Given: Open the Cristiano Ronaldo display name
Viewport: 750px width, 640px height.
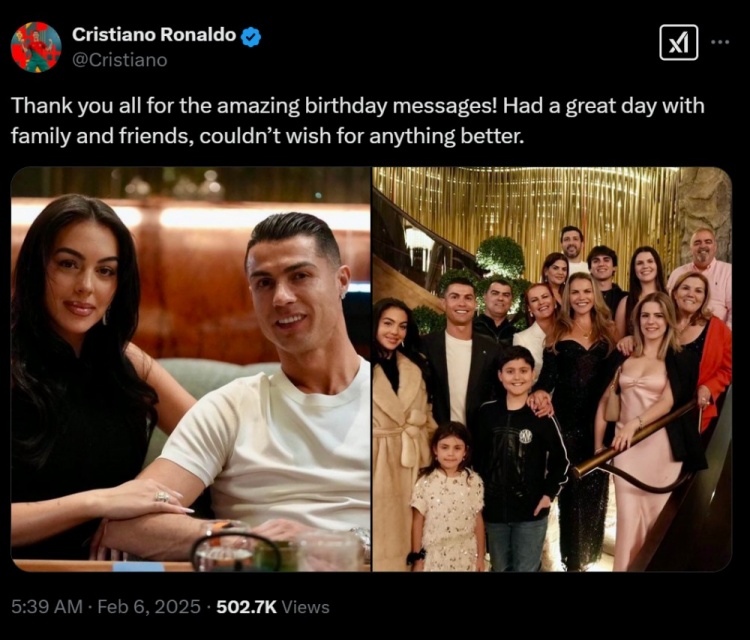Looking at the screenshot, I should [x=154, y=35].
